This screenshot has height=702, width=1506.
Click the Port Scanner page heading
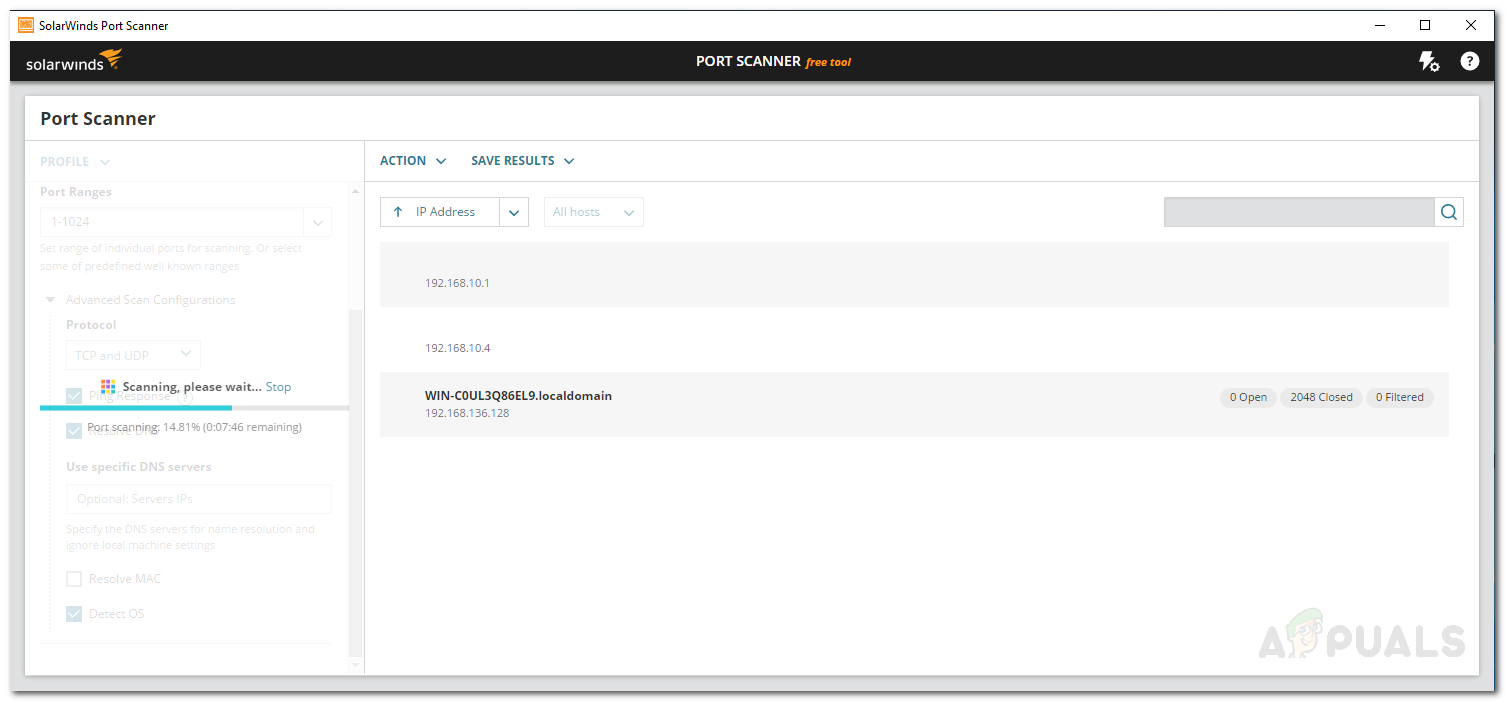pyautogui.click(x=98, y=118)
